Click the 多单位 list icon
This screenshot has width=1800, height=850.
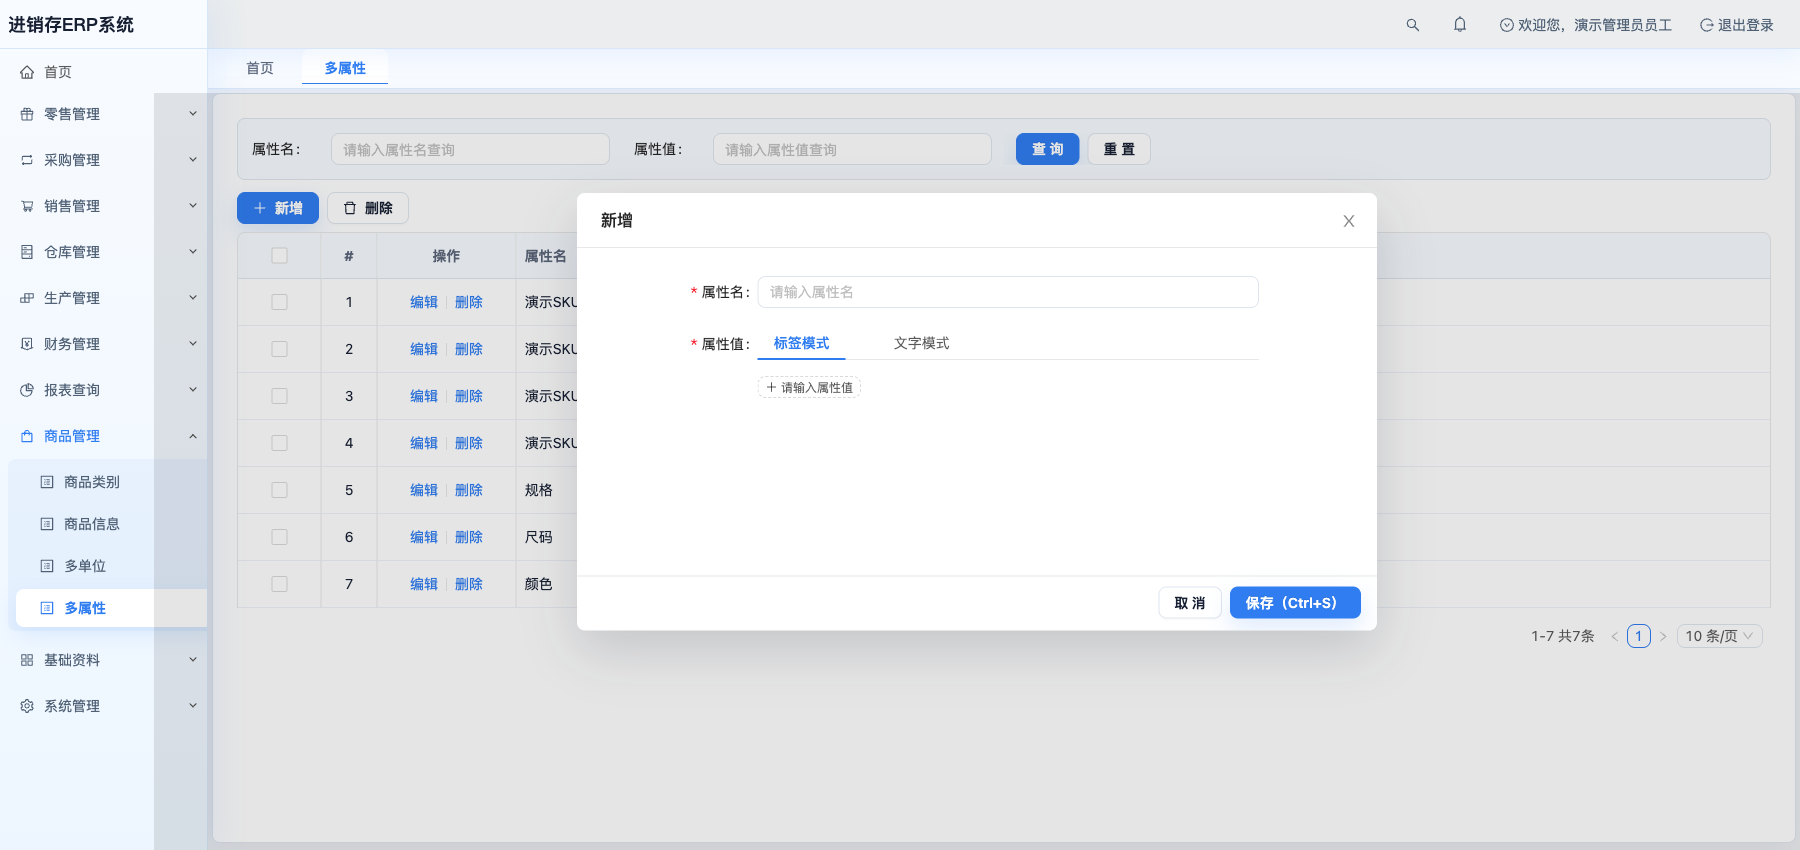click(47, 566)
